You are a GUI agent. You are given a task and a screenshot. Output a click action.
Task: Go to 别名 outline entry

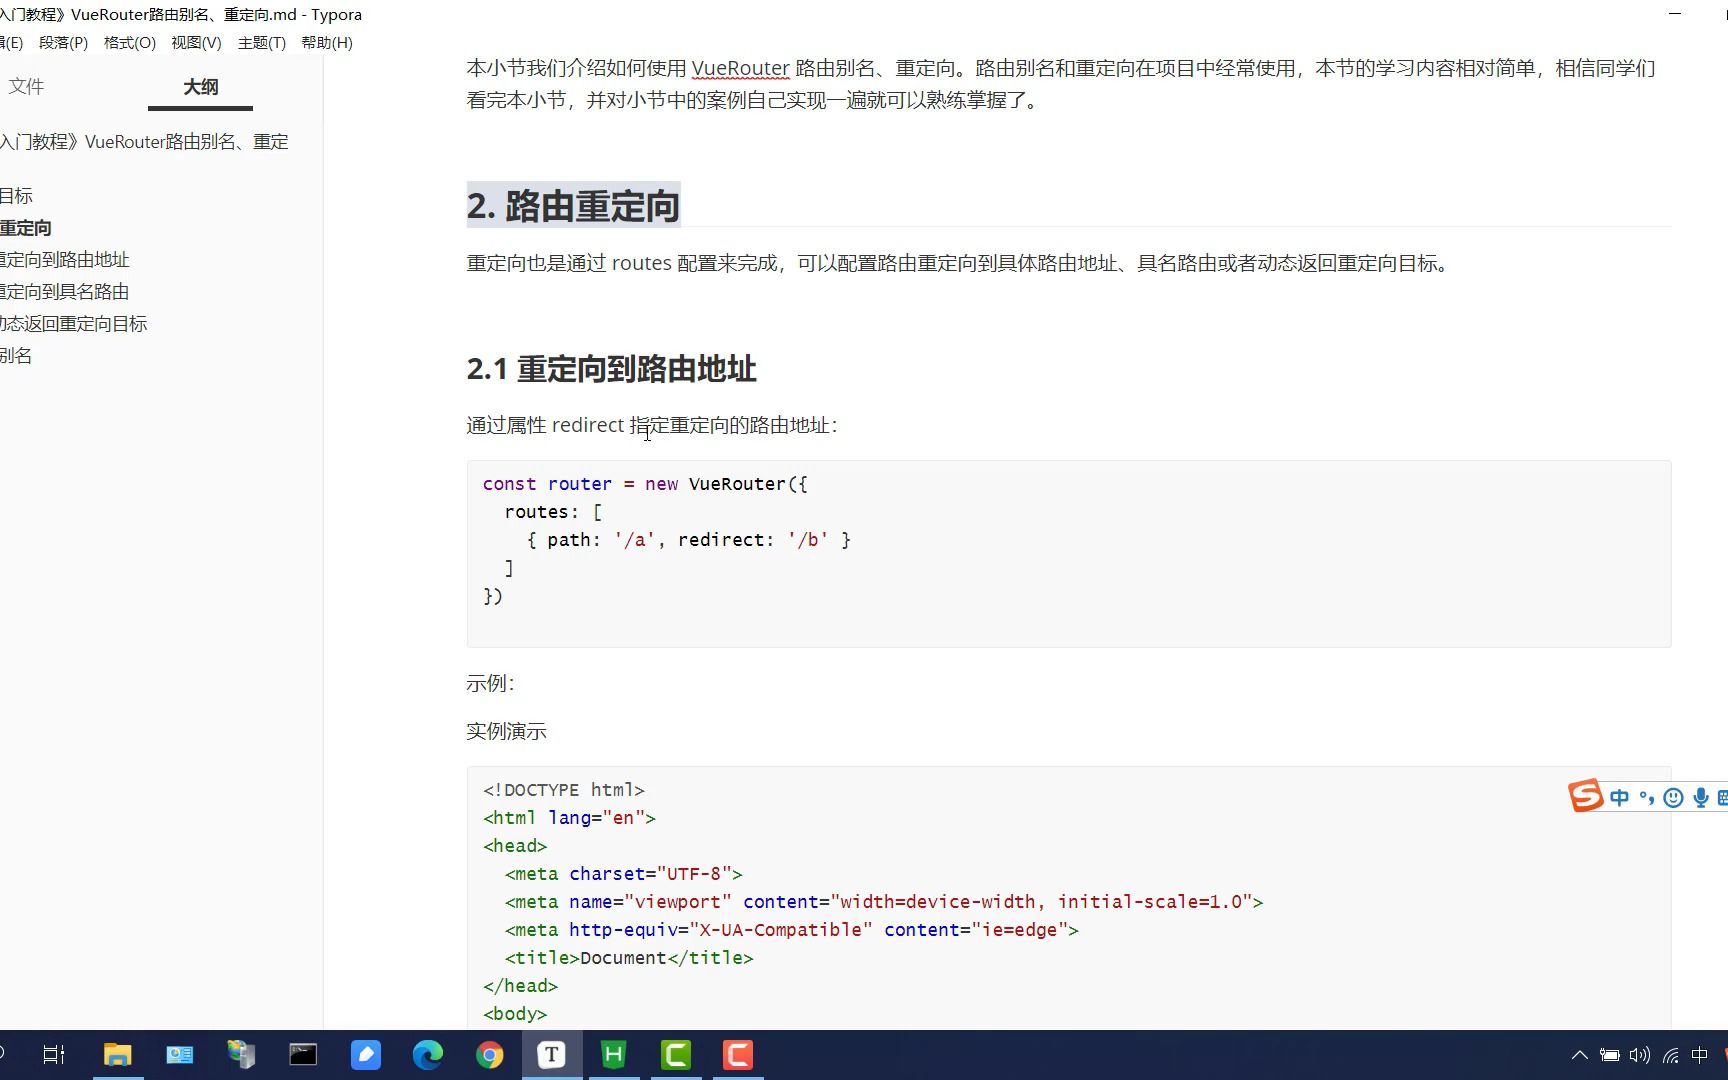tap(16, 356)
